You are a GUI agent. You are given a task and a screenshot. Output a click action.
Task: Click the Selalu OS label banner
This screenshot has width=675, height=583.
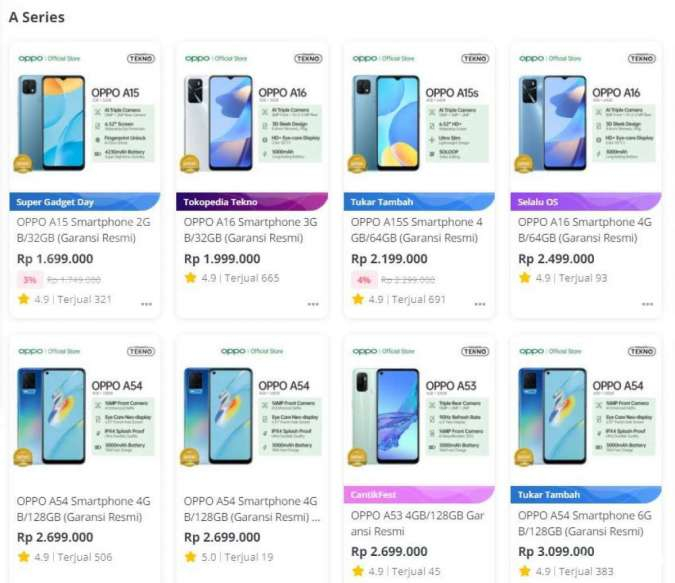click(586, 202)
